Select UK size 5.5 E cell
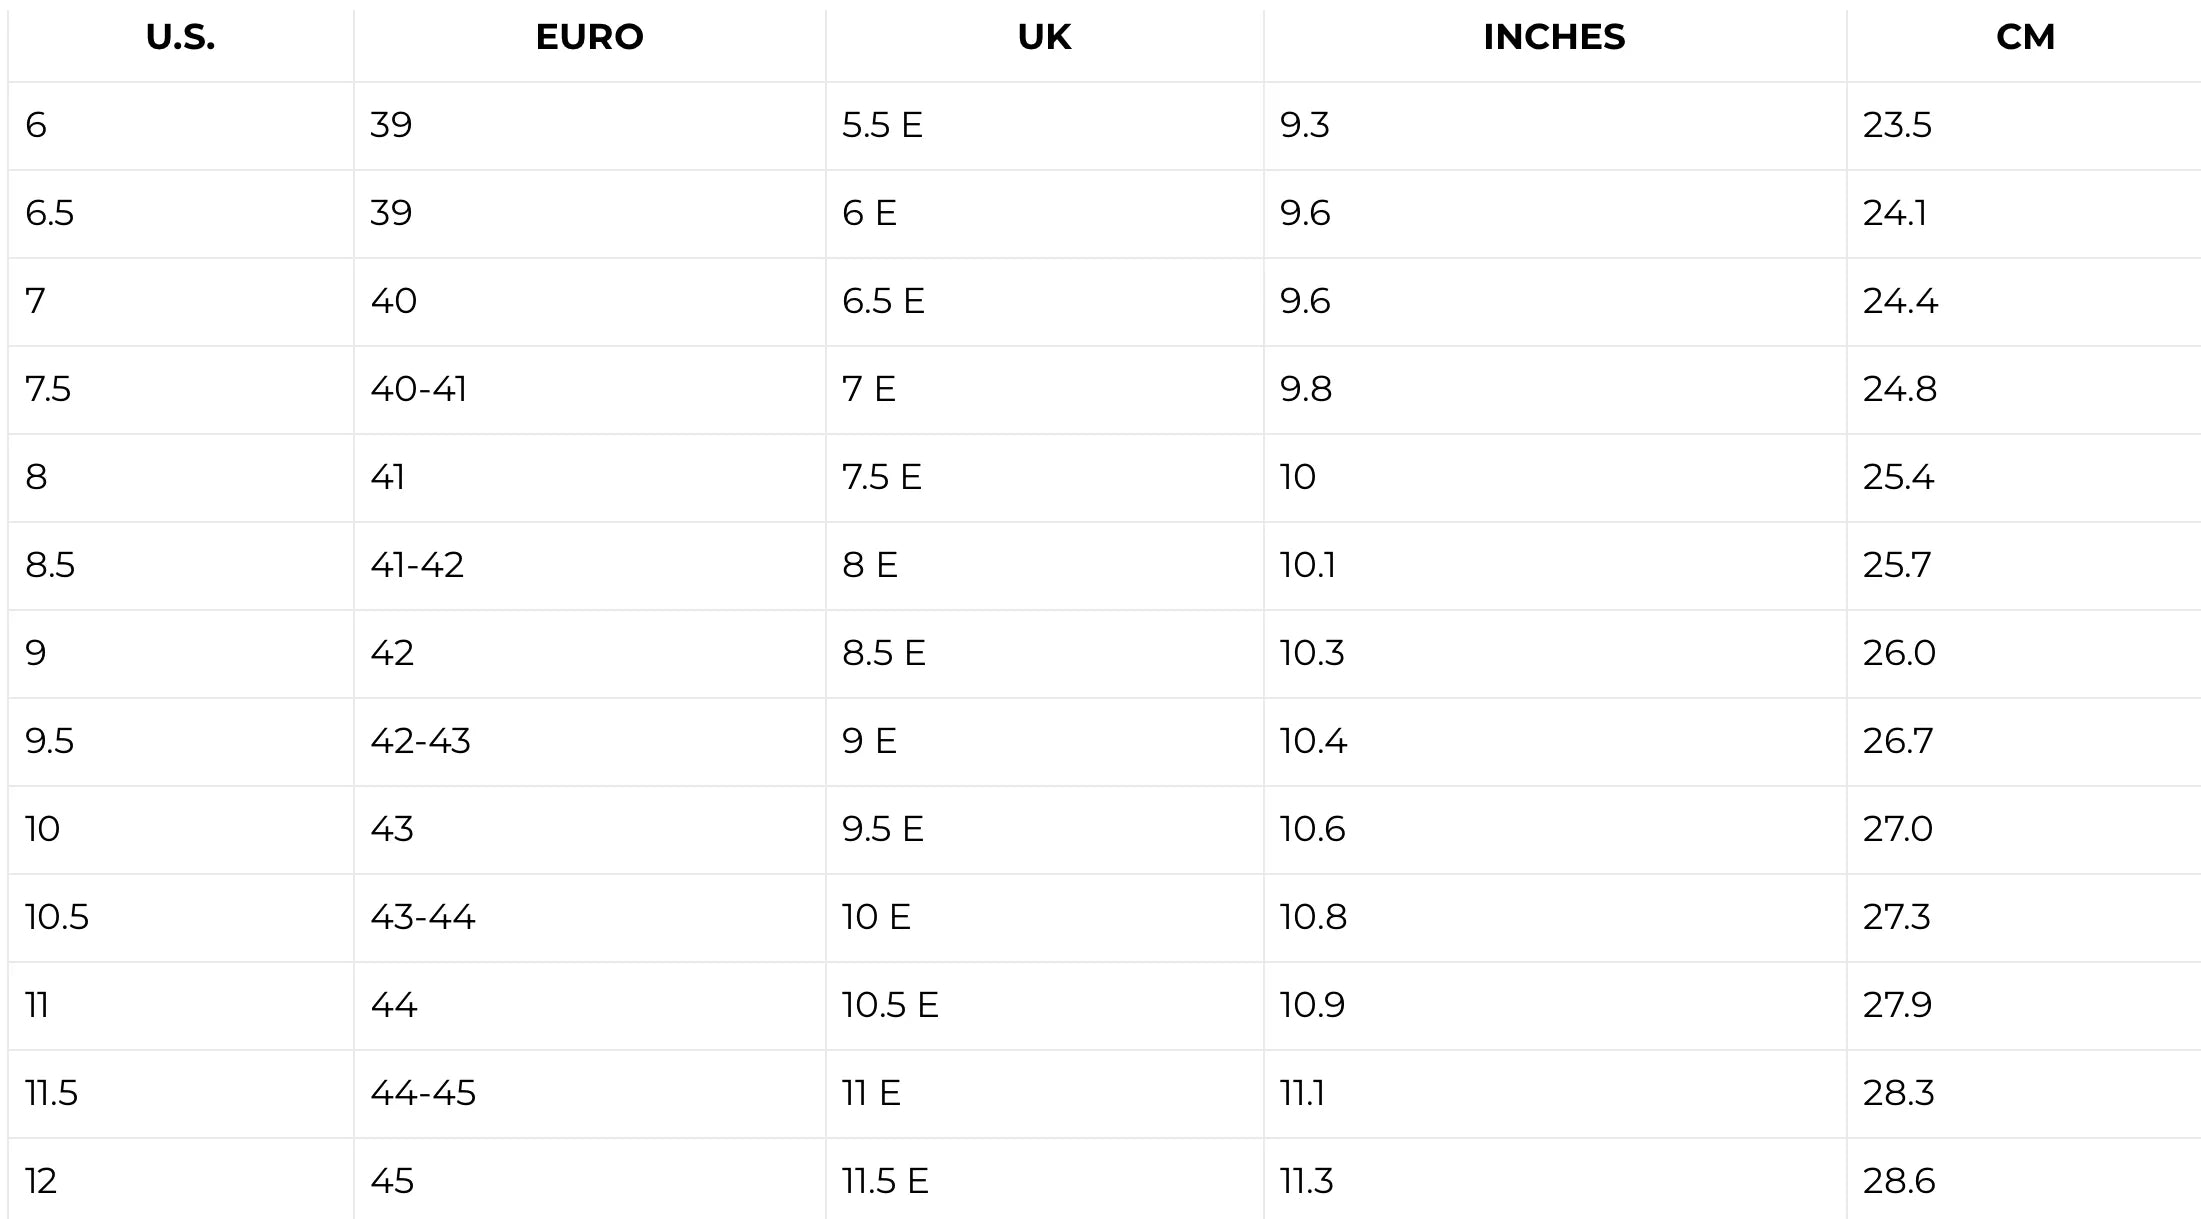This screenshot has width=2201, height=1219. [x=882, y=125]
